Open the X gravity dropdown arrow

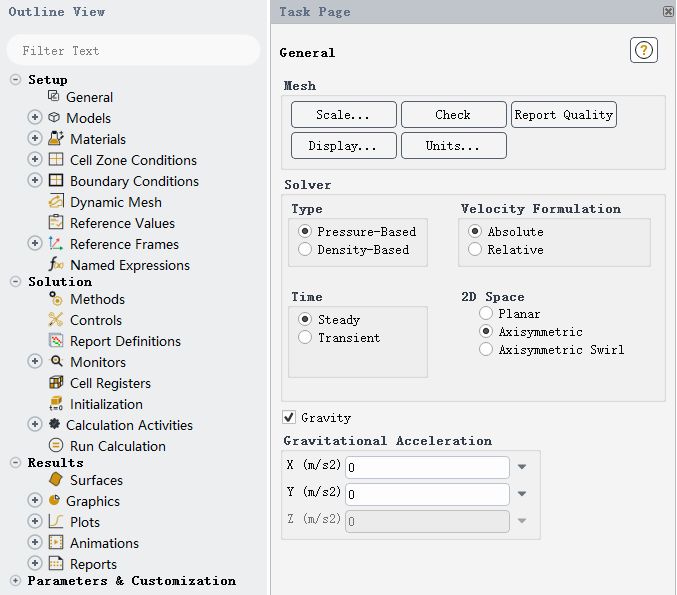pos(521,467)
